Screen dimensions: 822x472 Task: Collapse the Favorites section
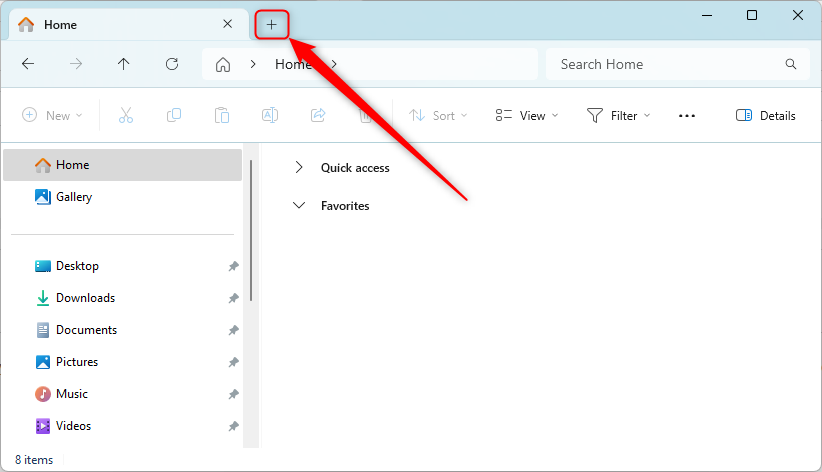299,205
